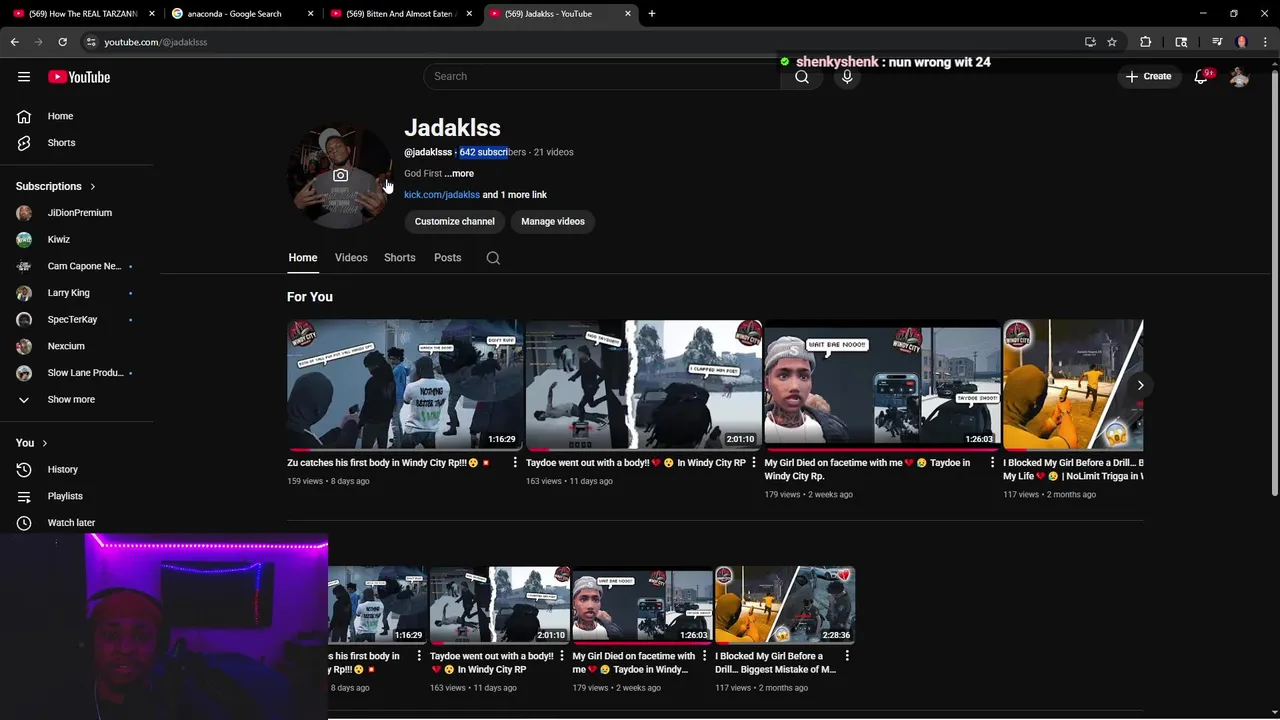This screenshot has height=720, width=1280.
Task: Select the channel Home tab
Action: tap(303, 258)
